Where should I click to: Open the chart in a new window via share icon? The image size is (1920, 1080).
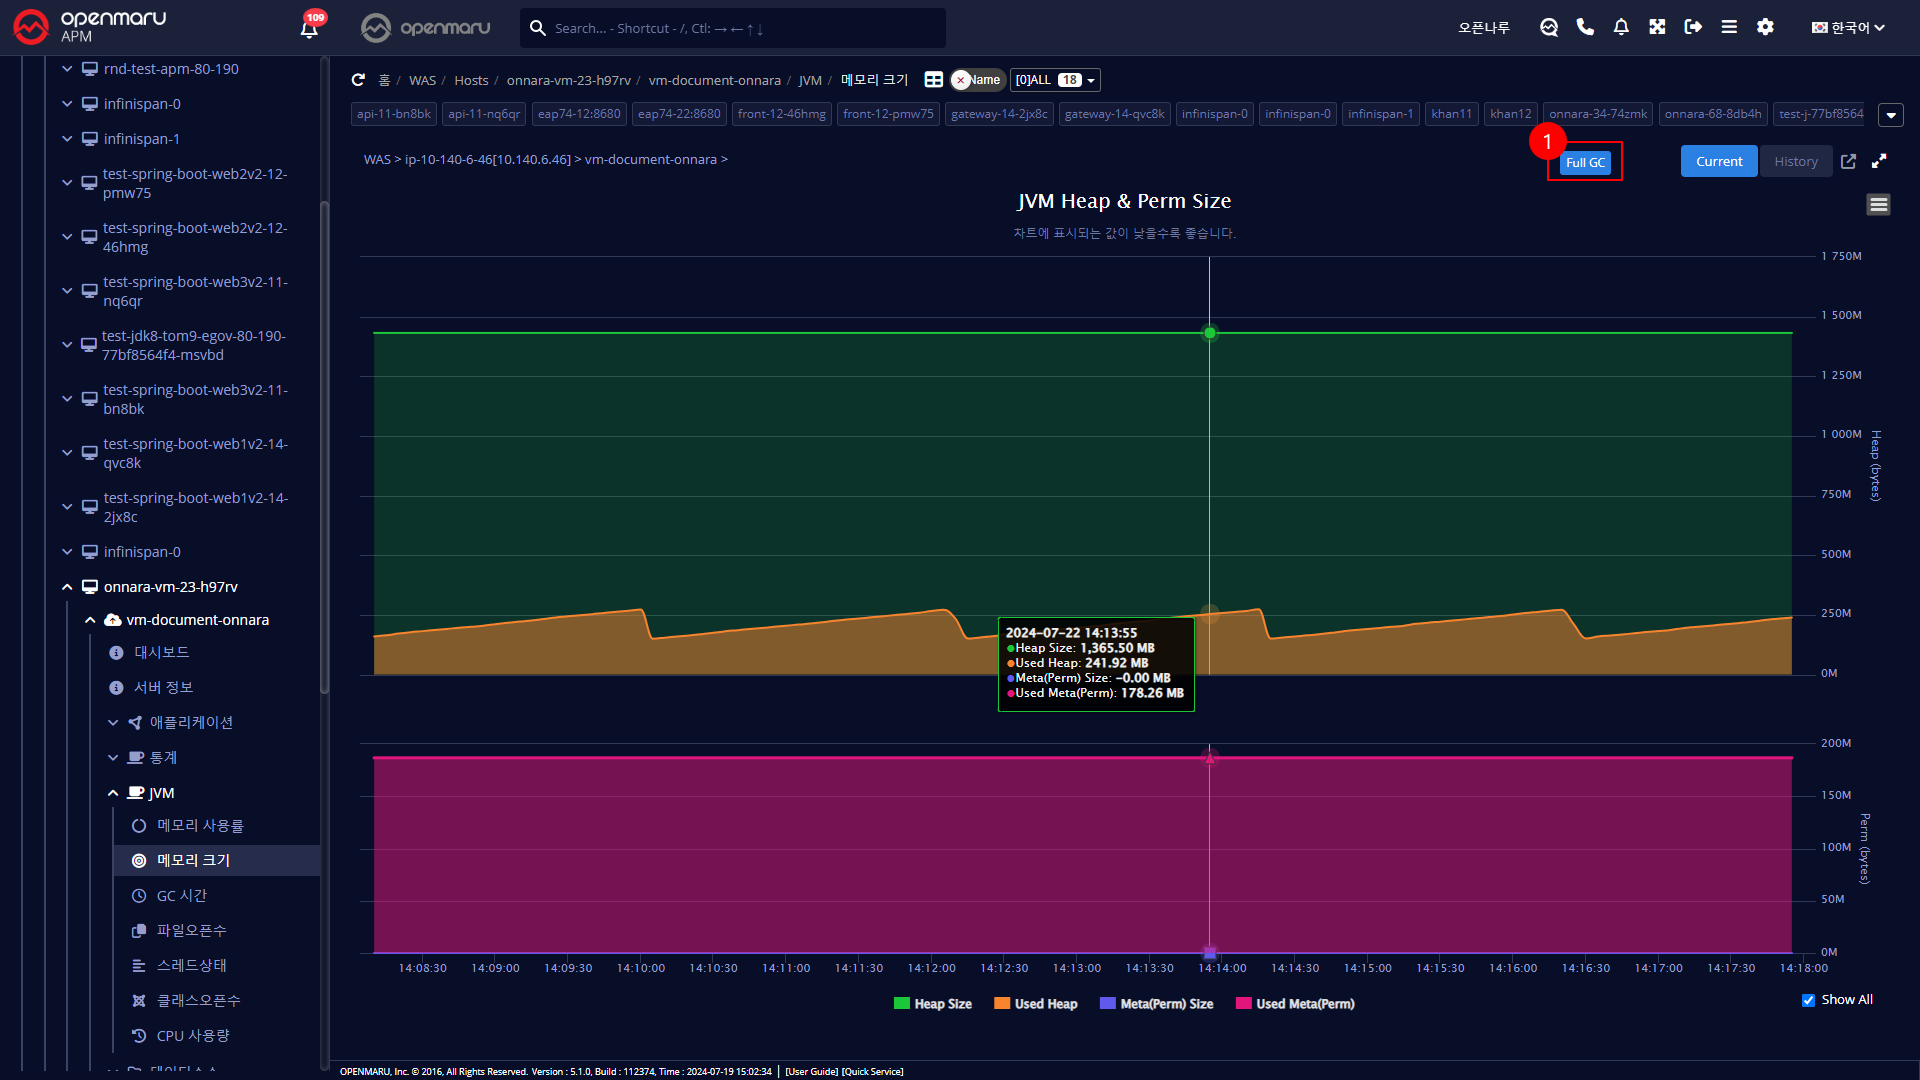pos(1848,161)
